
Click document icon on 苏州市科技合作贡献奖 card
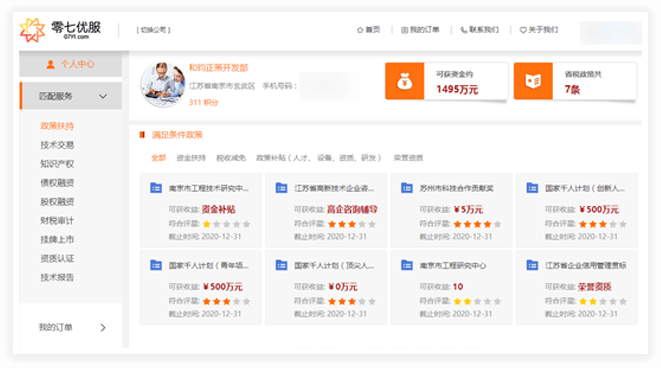point(407,188)
